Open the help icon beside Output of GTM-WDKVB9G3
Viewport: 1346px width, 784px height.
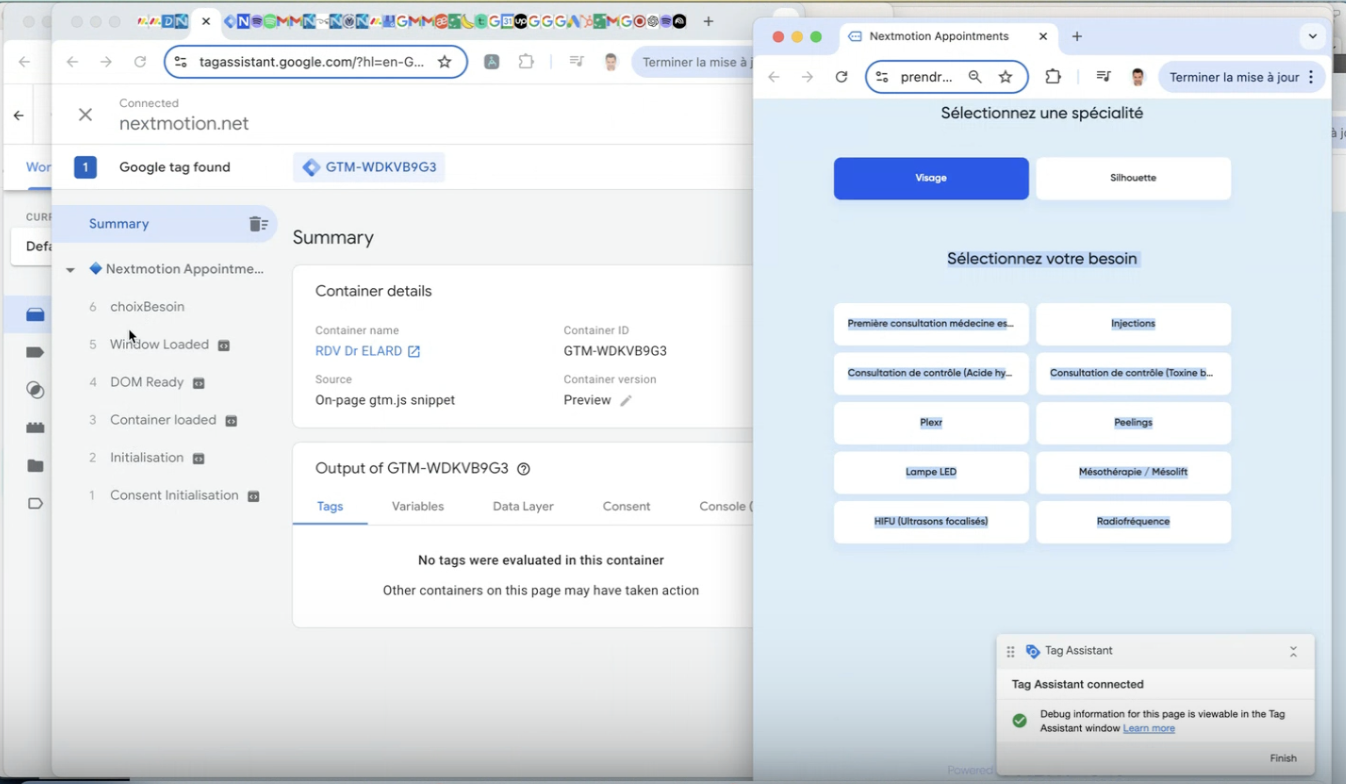coord(523,469)
